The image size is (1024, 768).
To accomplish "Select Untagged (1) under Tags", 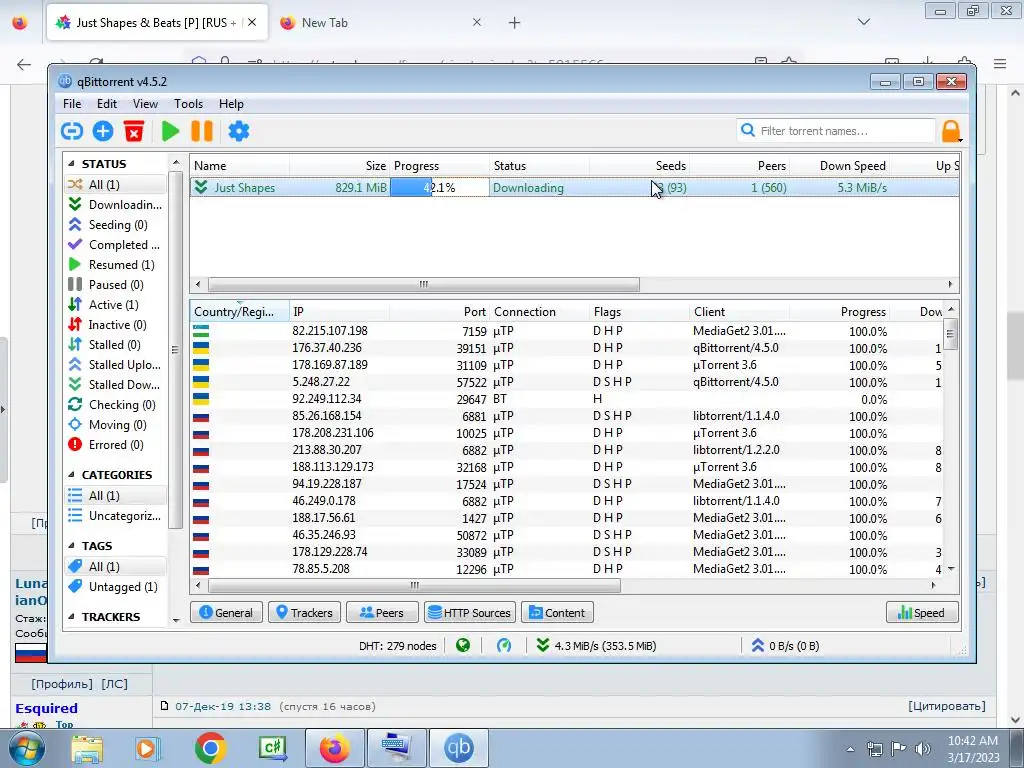I will [x=115, y=586].
